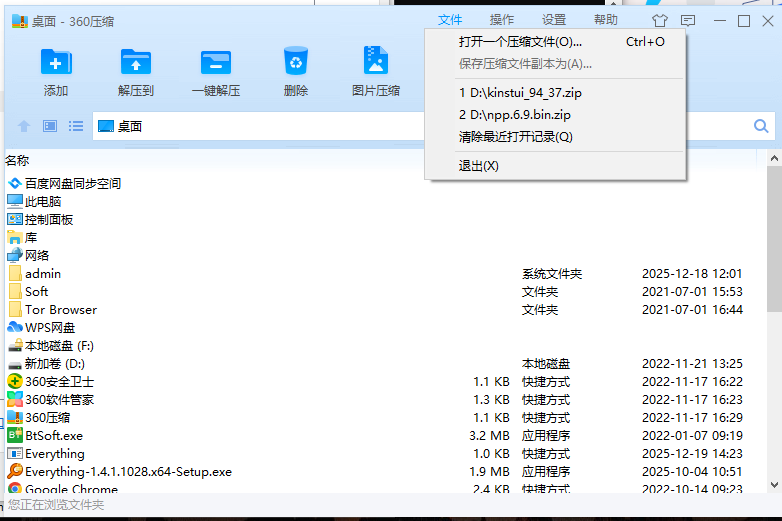The width and height of the screenshot is (782, 521).
Task: Select the 控制面板 icon
Action: tap(15, 219)
